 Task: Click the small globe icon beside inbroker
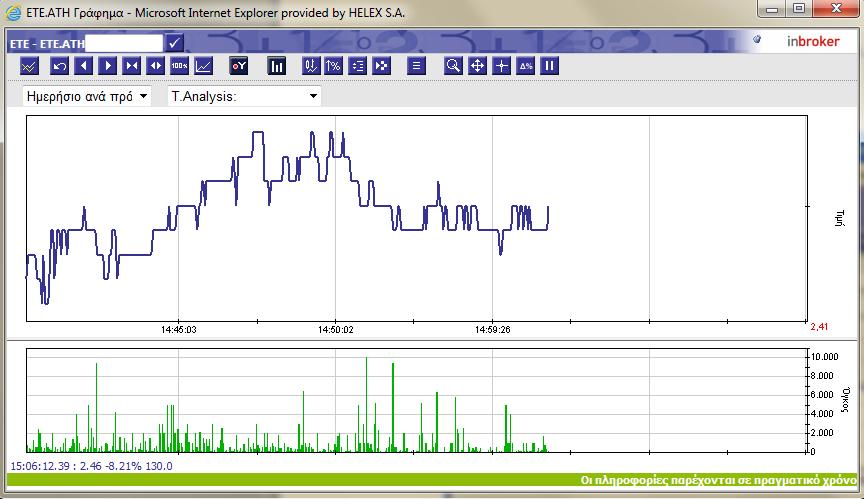click(757, 39)
